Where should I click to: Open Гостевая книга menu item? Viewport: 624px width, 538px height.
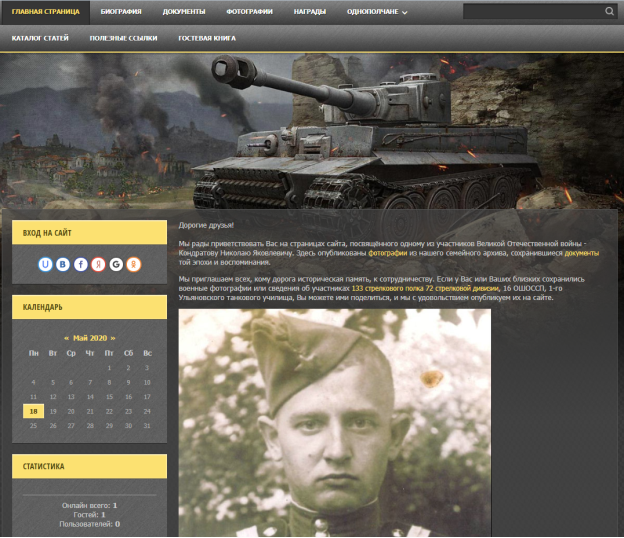(207, 38)
